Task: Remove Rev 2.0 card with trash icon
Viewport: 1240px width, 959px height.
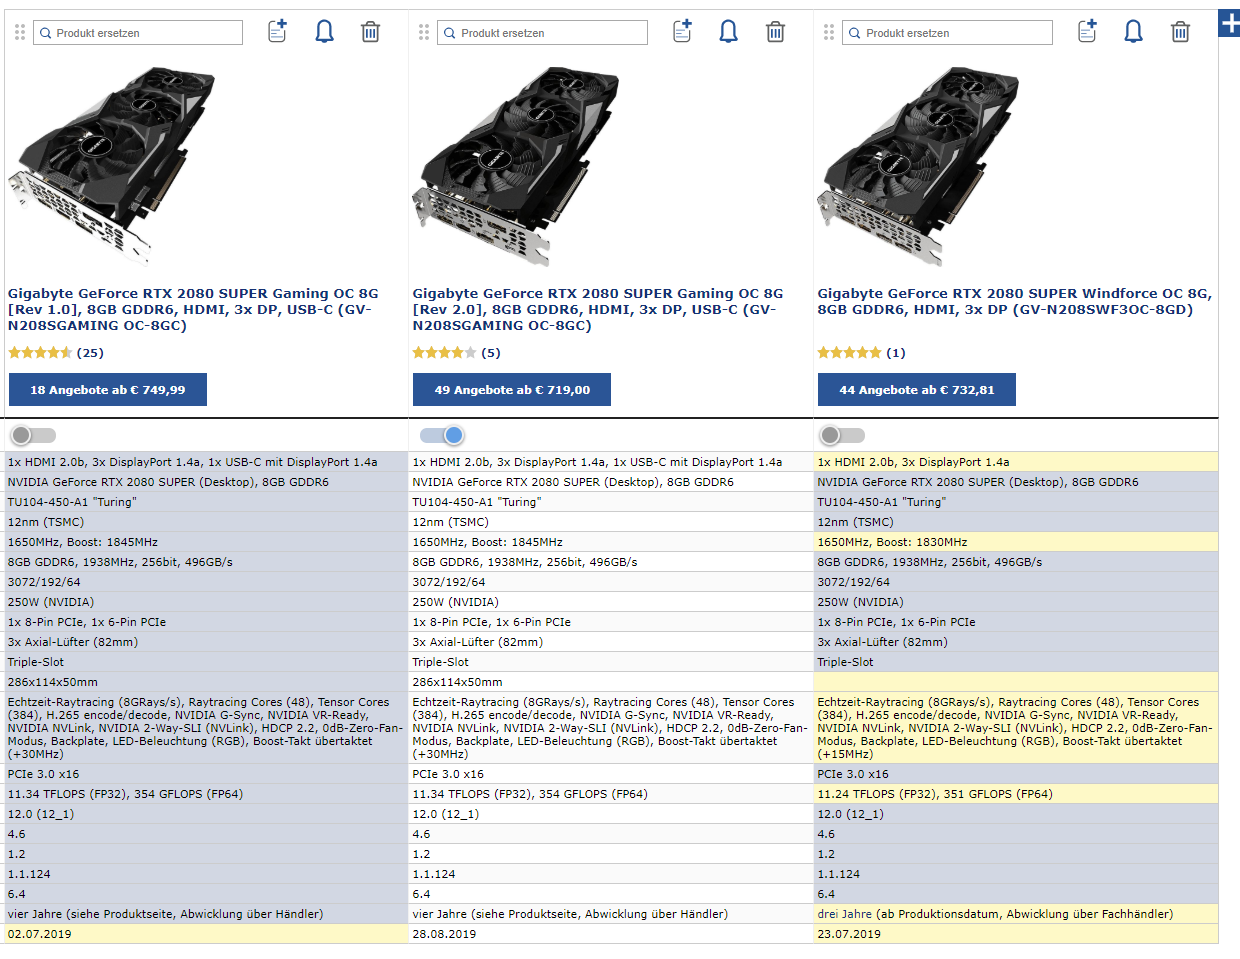Action: tap(775, 32)
